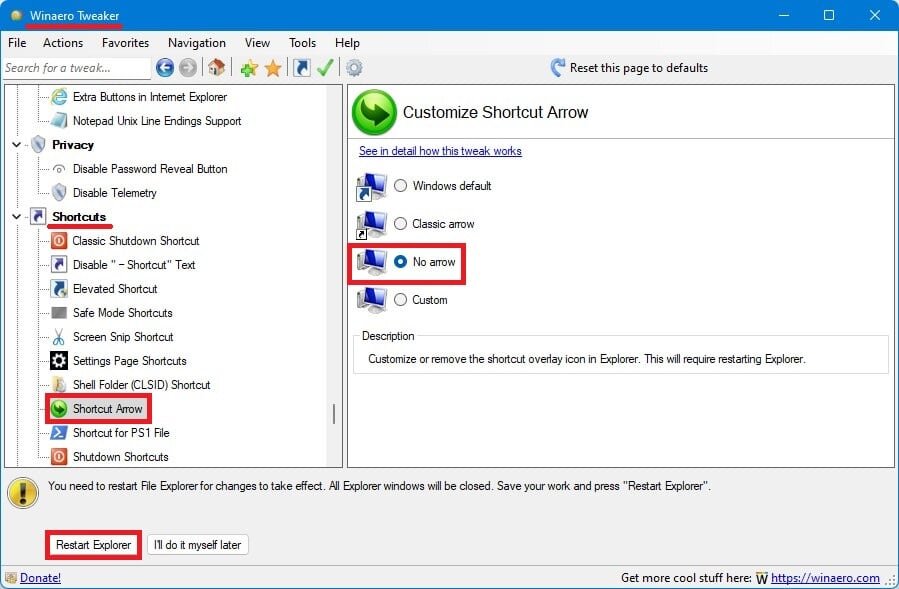Select the Classic arrow radio option

coord(400,224)
